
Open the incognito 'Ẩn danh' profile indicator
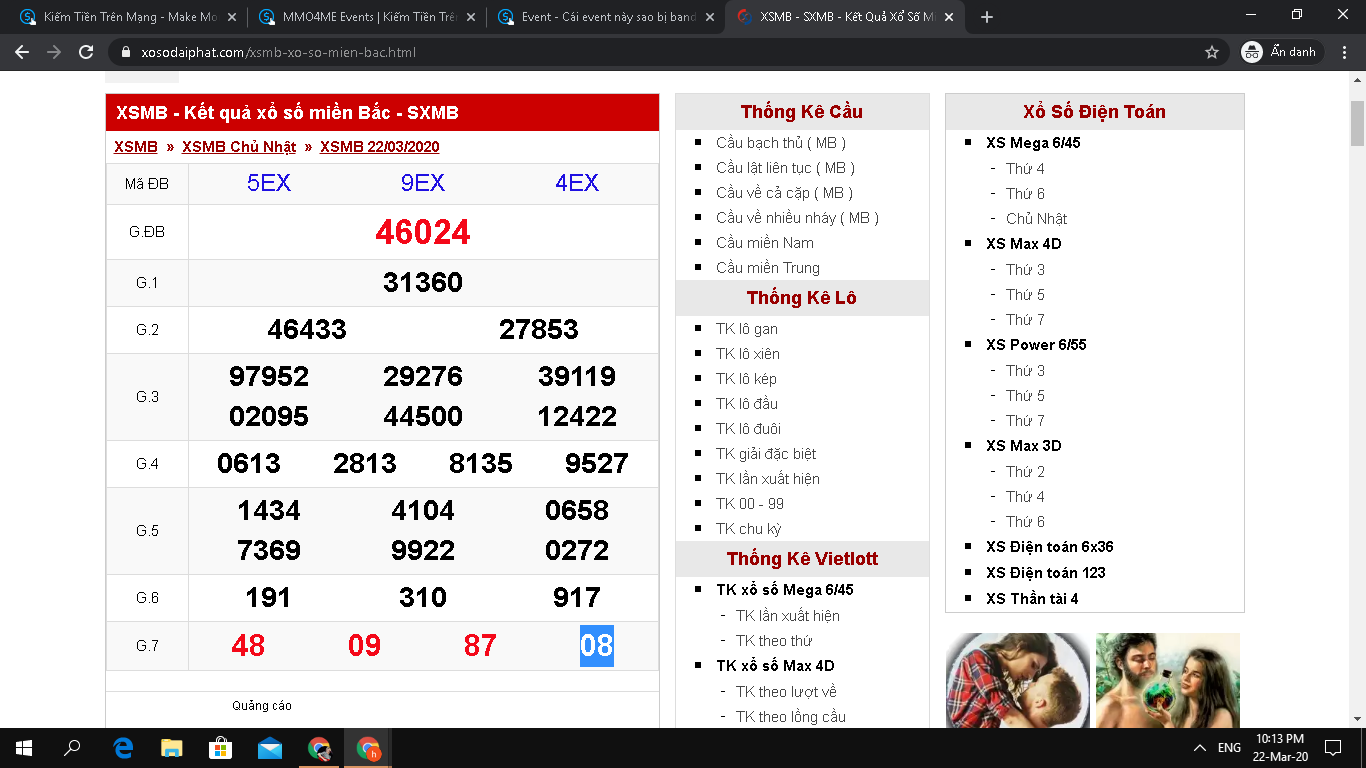[x=1281, y=52]
